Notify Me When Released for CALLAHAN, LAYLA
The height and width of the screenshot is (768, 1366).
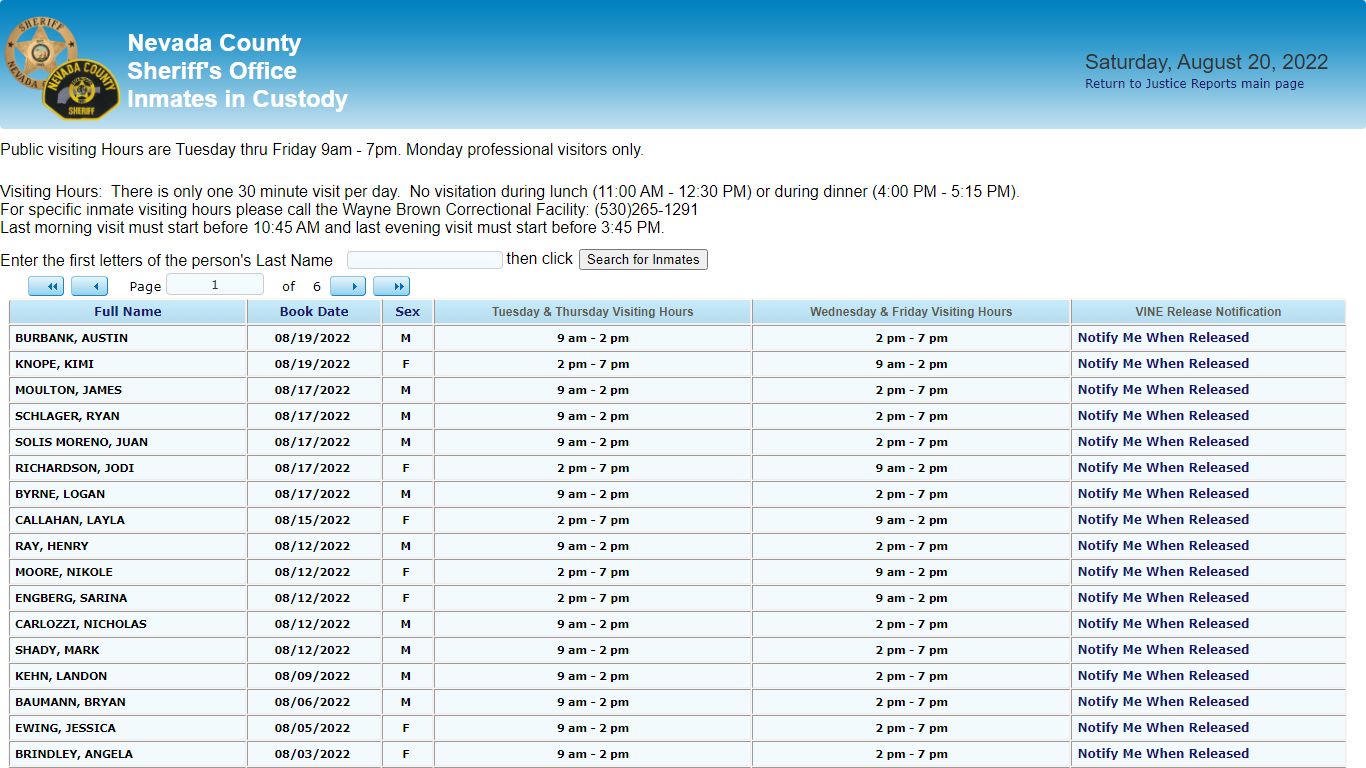coord(1163,520)
